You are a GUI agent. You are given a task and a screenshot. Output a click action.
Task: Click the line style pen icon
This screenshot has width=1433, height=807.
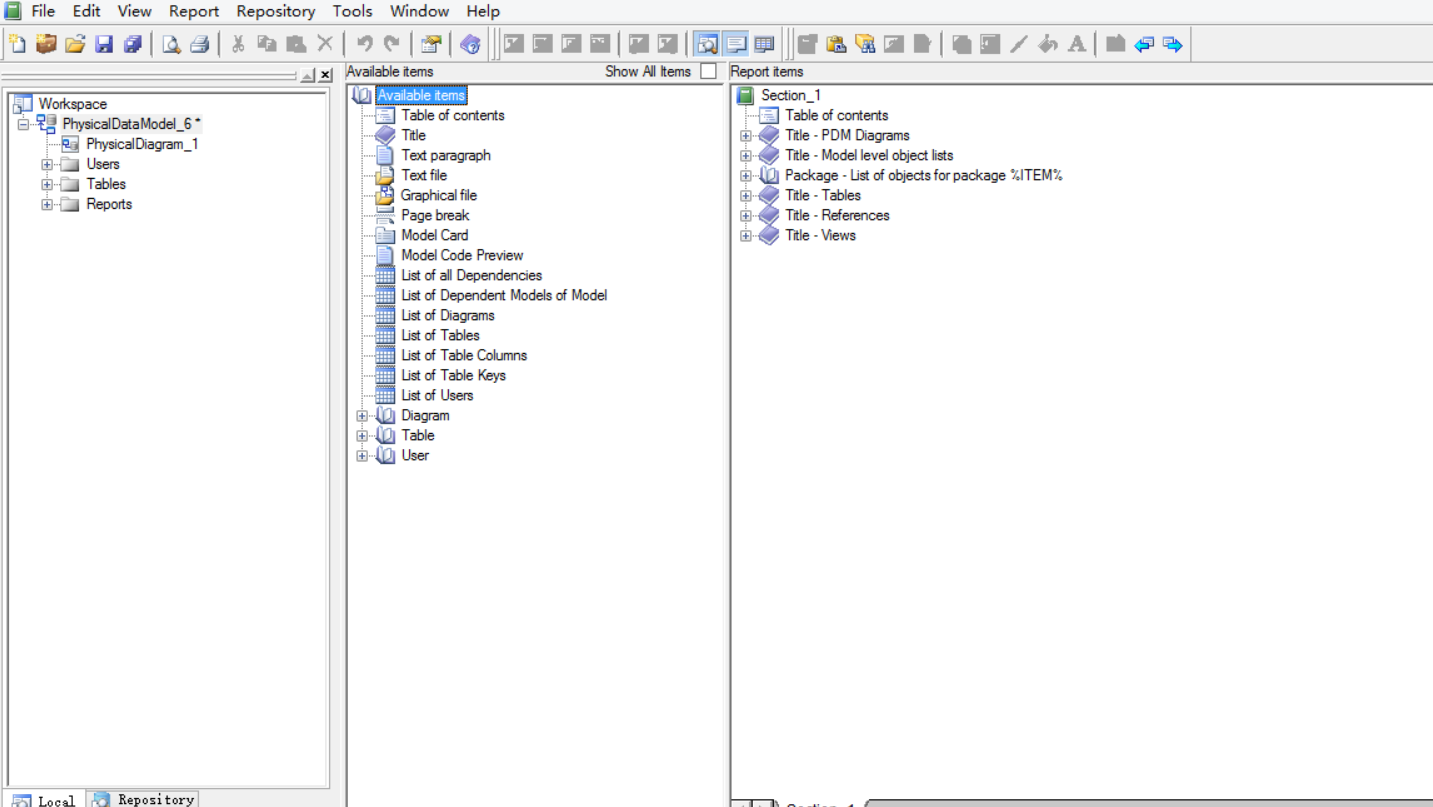coord(1019,44)
